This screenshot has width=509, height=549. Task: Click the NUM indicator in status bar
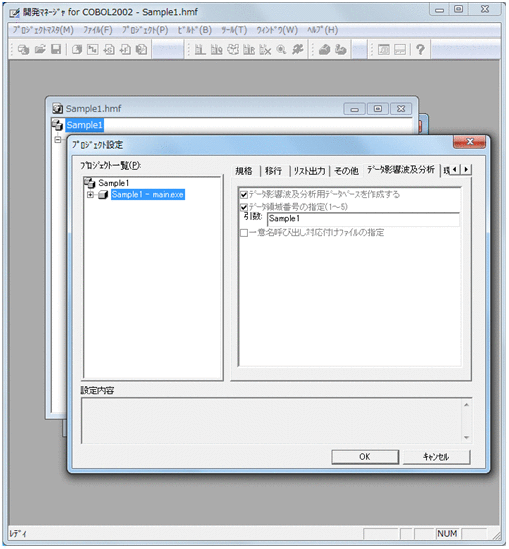click(447, 534)
